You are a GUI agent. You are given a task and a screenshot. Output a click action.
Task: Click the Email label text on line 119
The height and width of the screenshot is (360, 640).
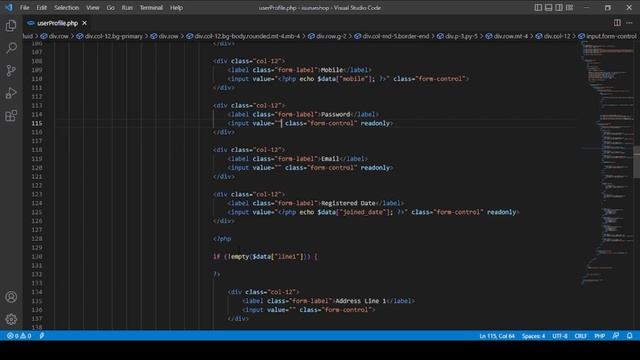coord(330,159)
